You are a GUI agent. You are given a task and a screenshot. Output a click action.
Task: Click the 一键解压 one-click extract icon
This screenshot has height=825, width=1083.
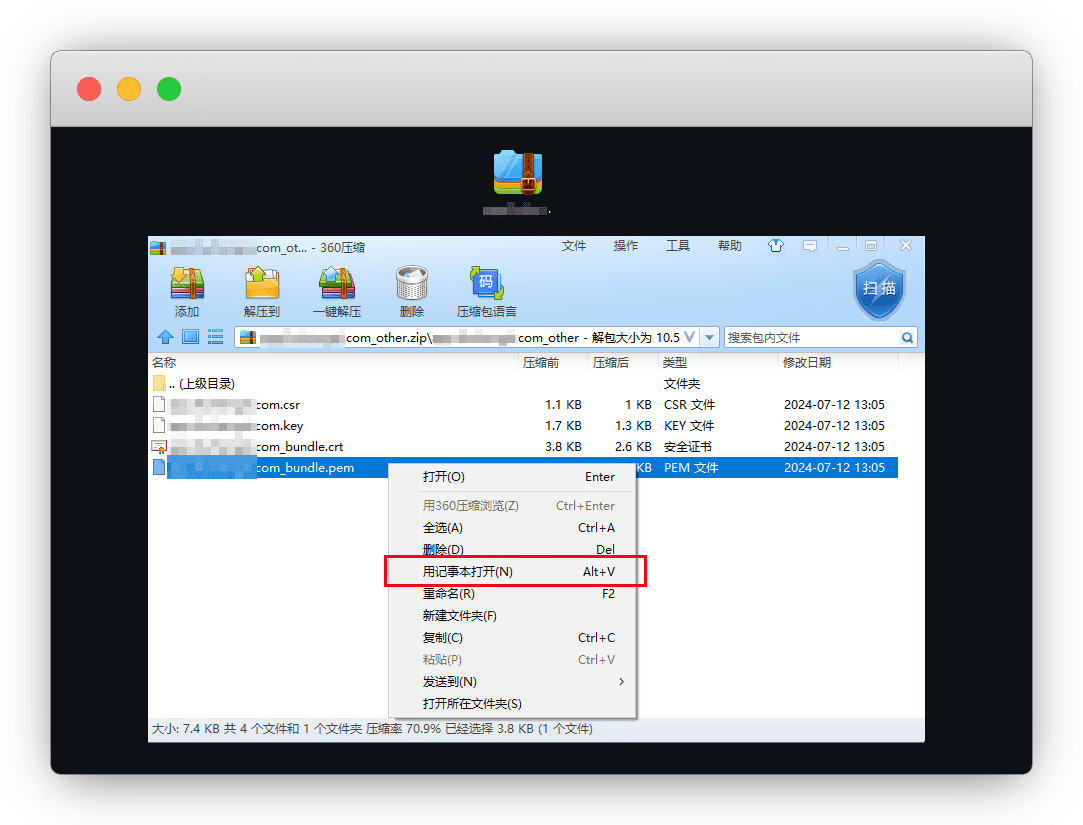[x=337, y=285]
